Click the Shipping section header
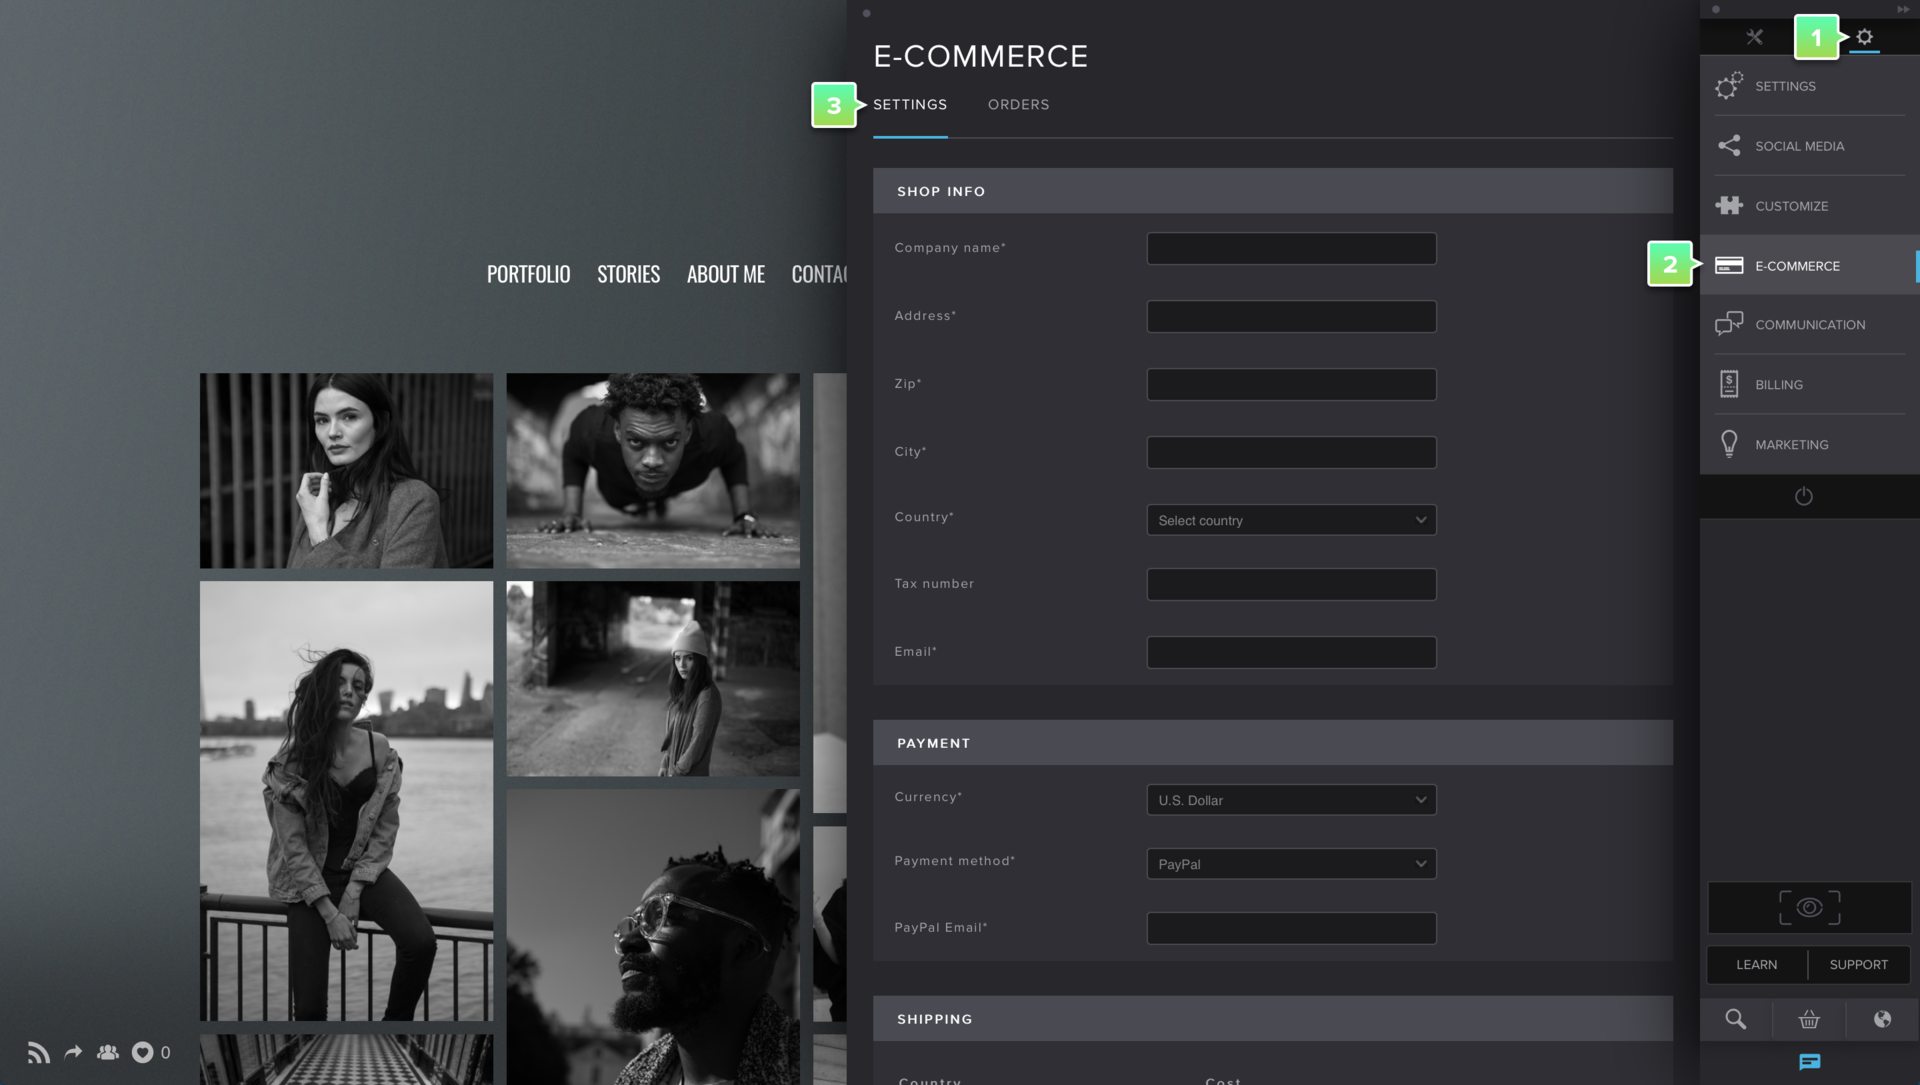 (1272, 1019)
